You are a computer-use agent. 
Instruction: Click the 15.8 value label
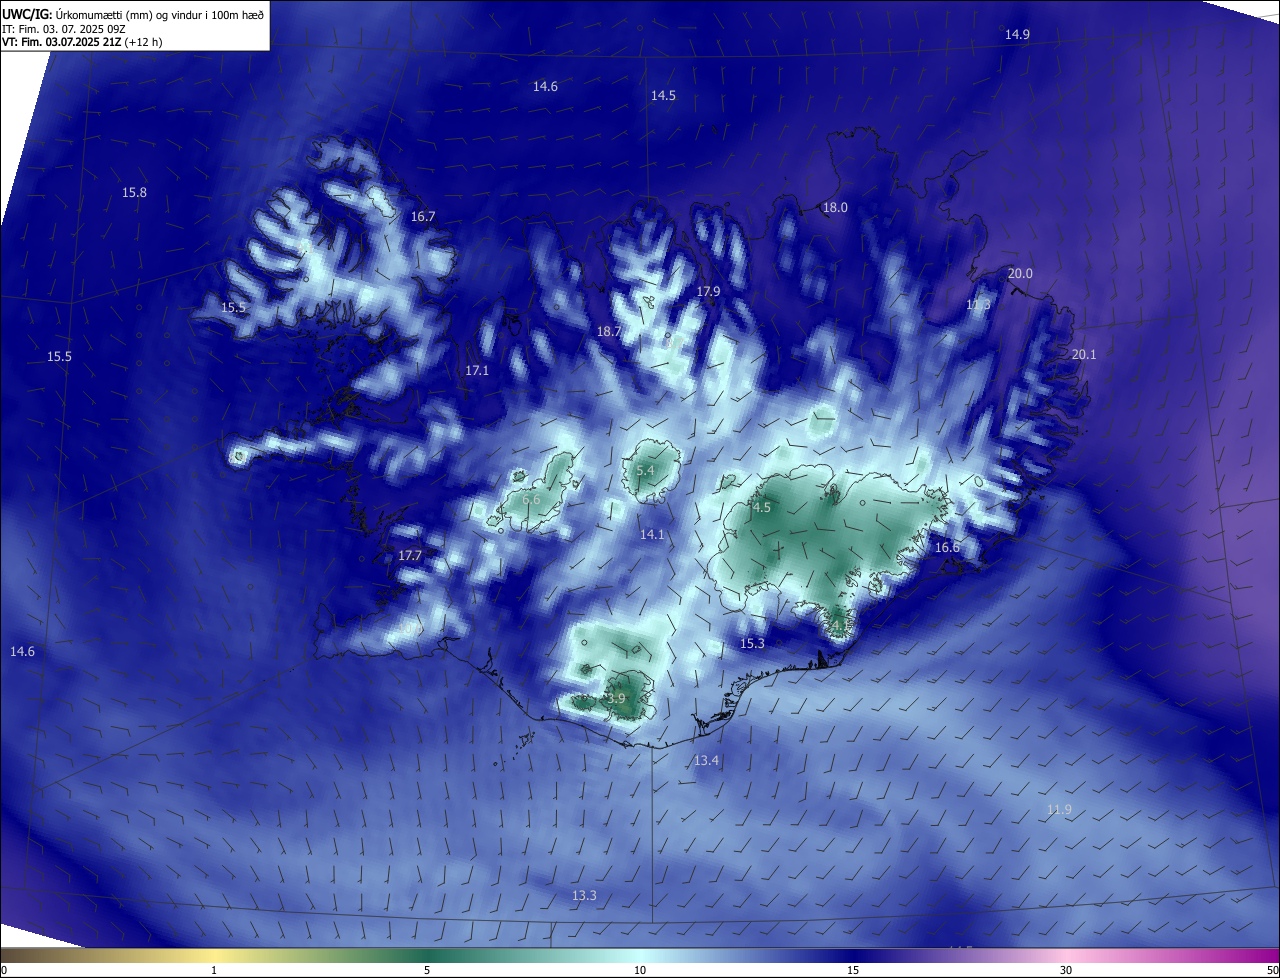134,193
